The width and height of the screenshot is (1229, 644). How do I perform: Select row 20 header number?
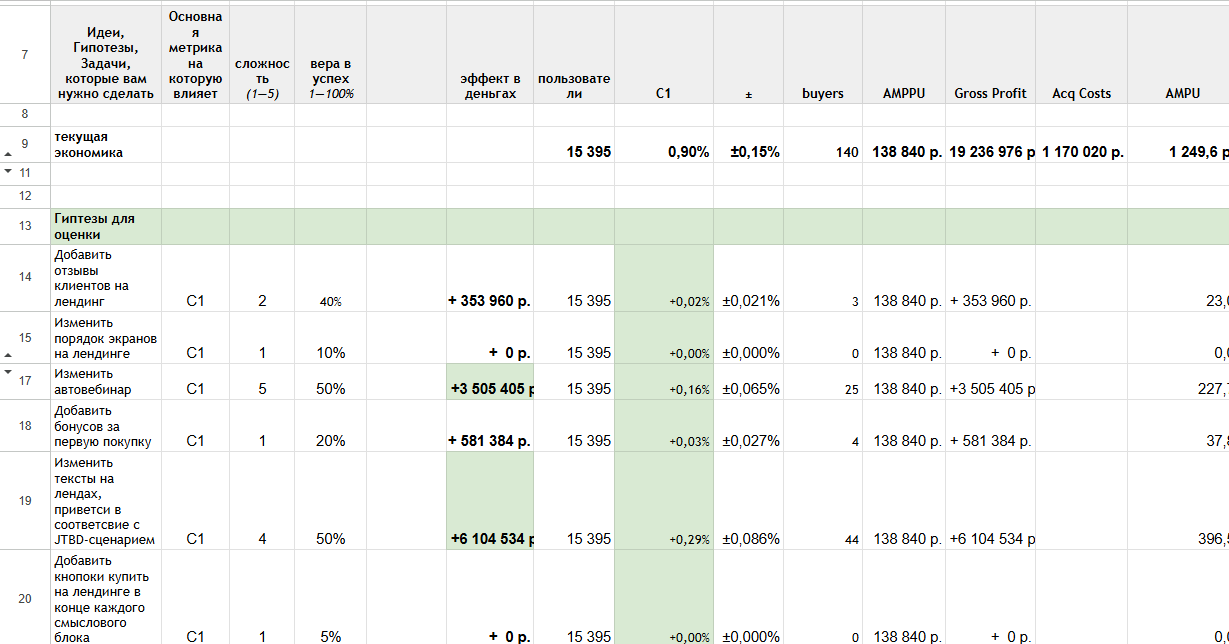pos(25,599)
